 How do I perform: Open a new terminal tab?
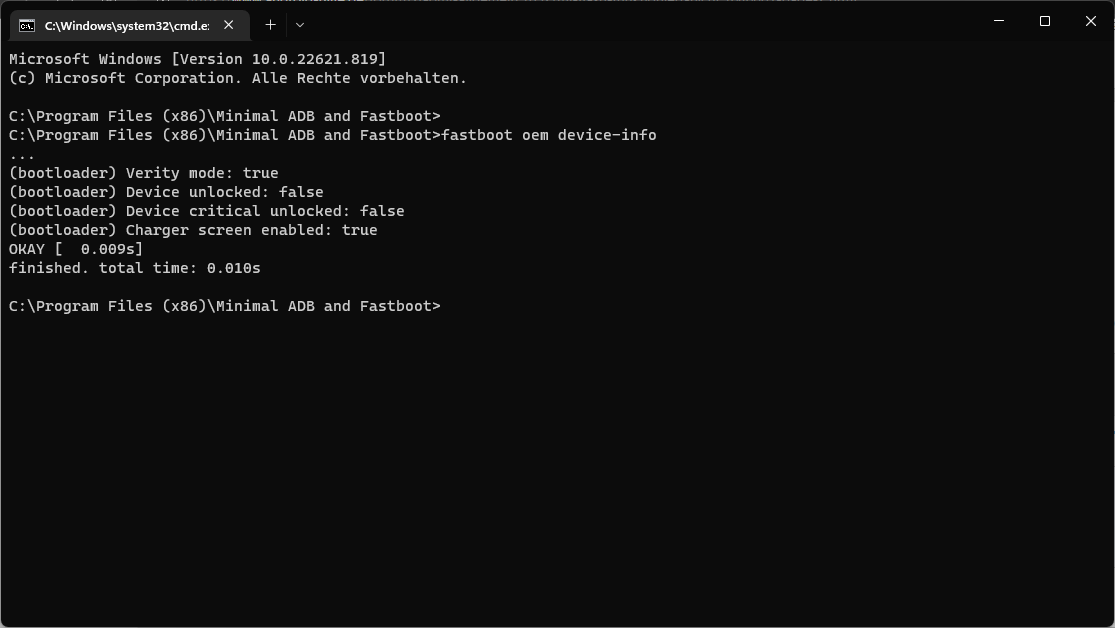pyautogui.click(x=270, y=25)
